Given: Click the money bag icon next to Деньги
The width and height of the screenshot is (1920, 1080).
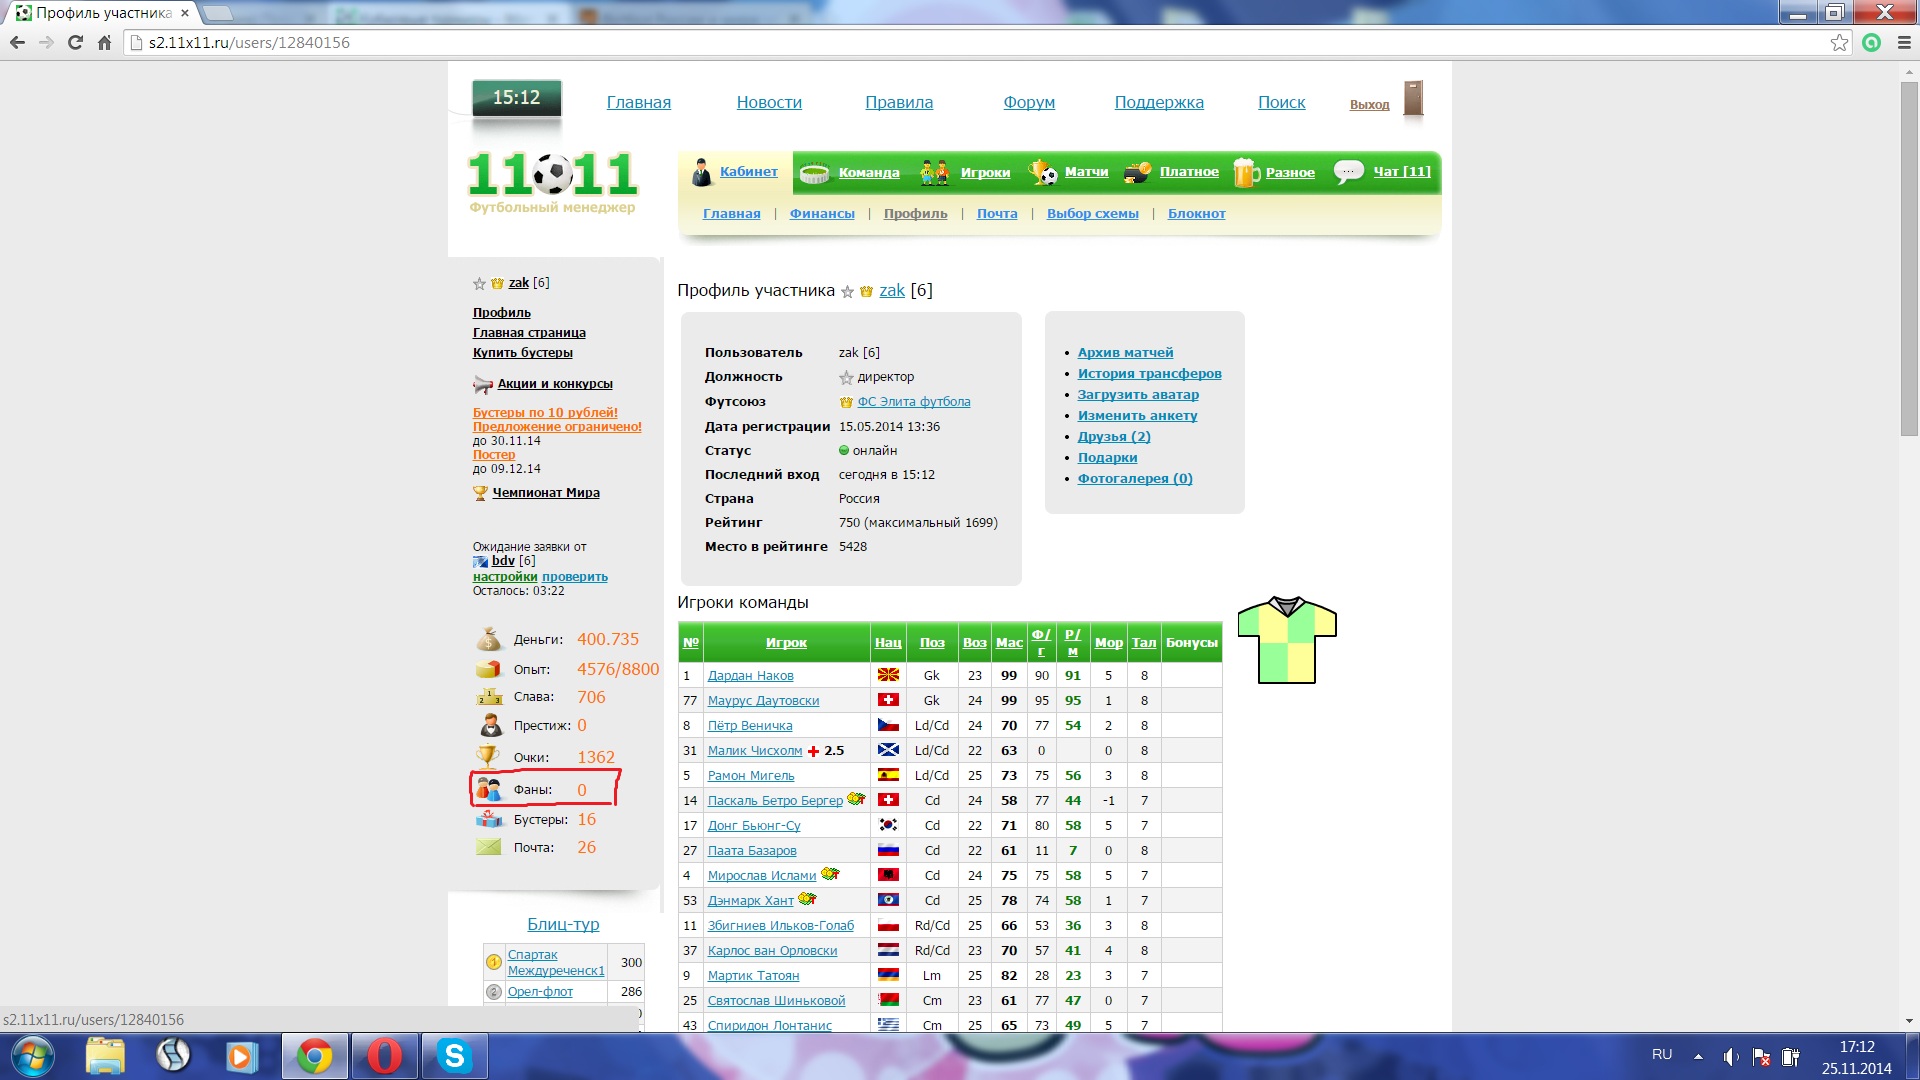Looking at the screenshot, I should coord(489,639).
